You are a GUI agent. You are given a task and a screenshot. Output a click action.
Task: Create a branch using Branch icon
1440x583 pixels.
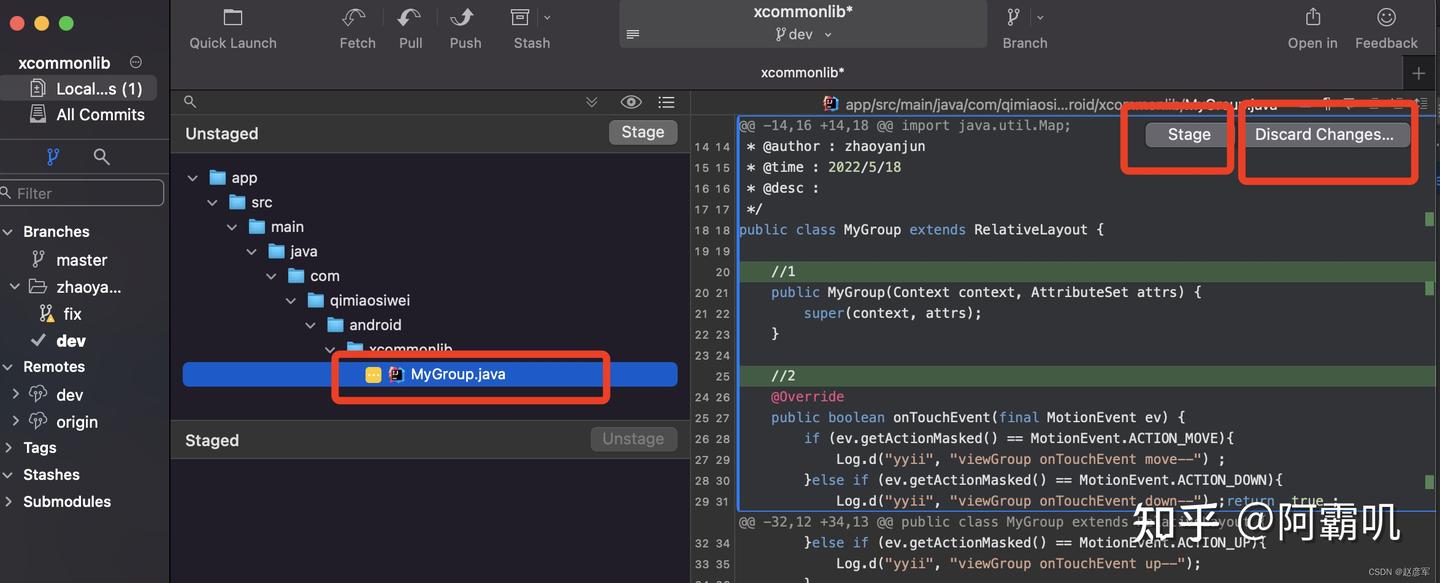1013,18
